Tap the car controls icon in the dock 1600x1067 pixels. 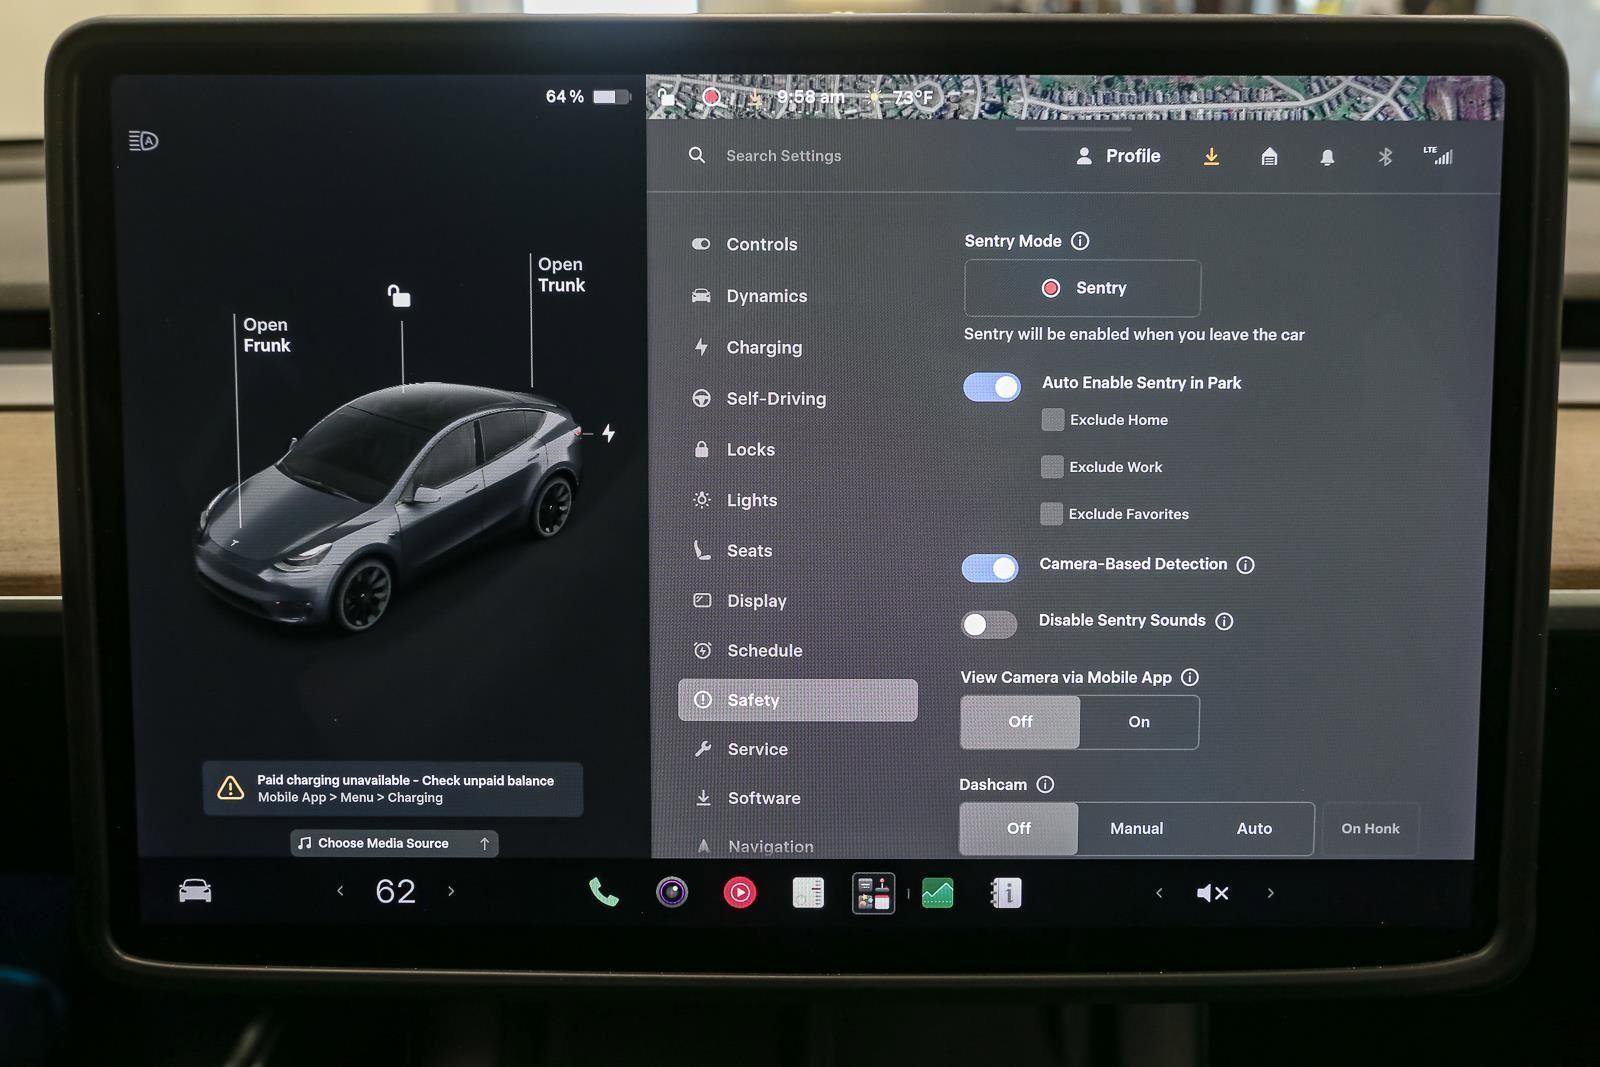tap(195, 890)
